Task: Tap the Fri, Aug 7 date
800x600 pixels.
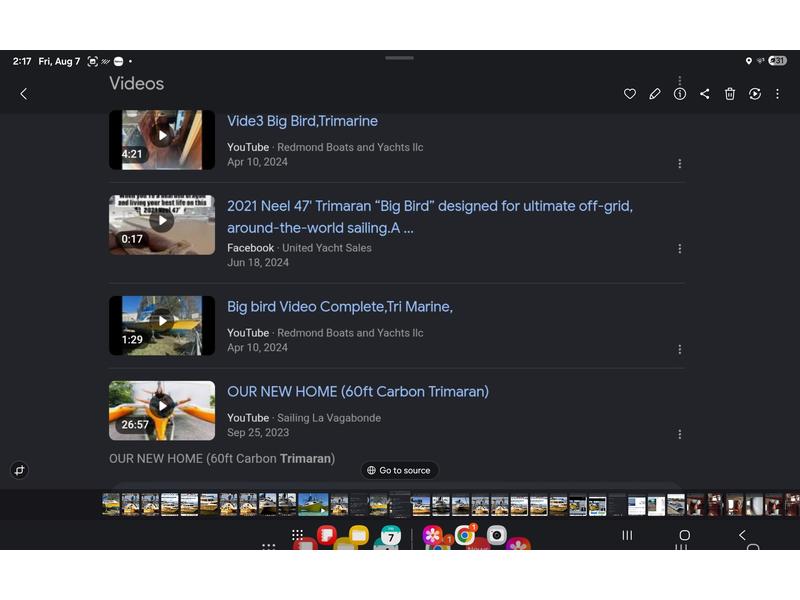Action: (59, 61)
